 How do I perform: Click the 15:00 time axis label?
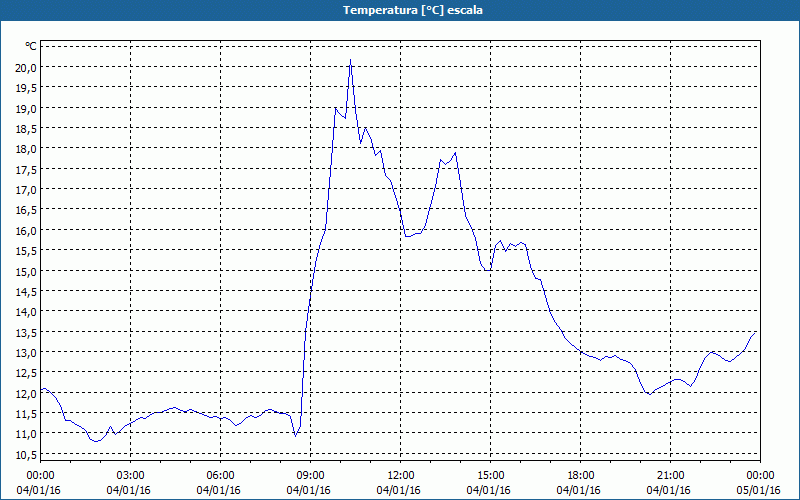point(490,476)
